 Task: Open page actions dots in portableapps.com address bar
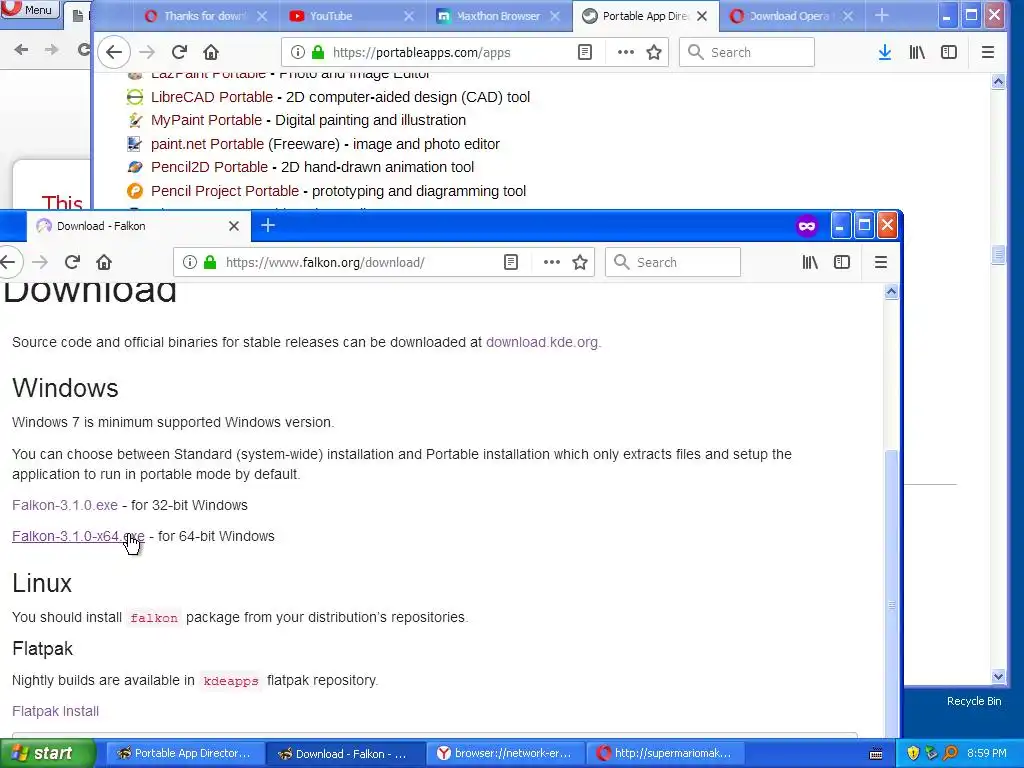(x=626, y=52)
